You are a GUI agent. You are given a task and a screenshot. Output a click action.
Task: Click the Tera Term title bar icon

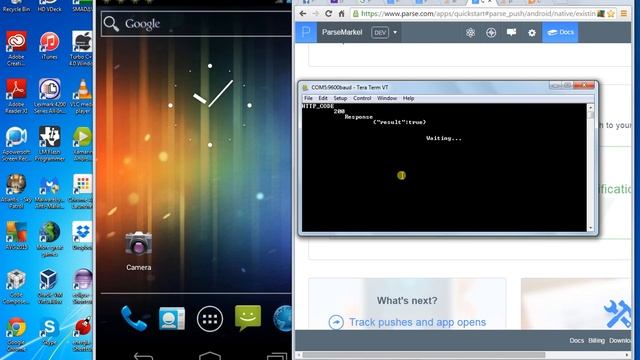coord(305,87)
